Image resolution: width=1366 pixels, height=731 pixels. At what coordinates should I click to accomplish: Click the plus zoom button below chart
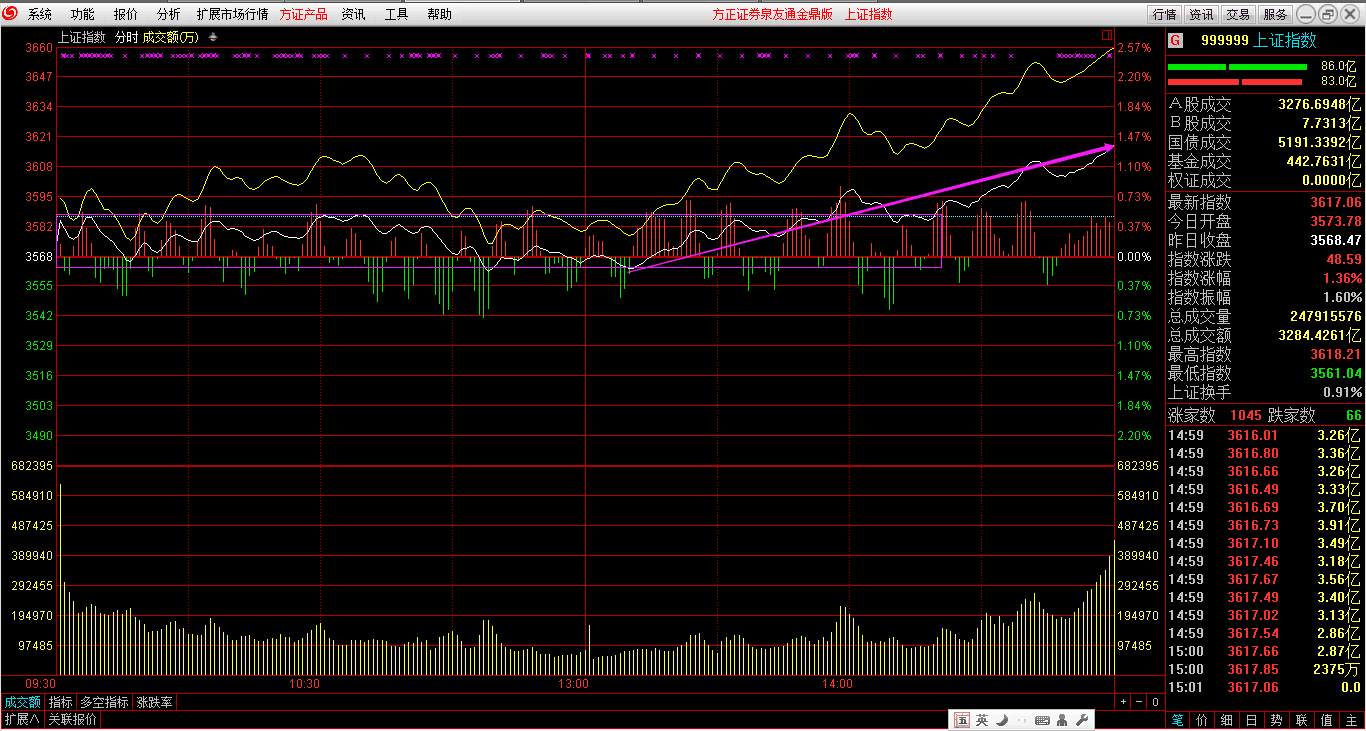coord(1123,702)
